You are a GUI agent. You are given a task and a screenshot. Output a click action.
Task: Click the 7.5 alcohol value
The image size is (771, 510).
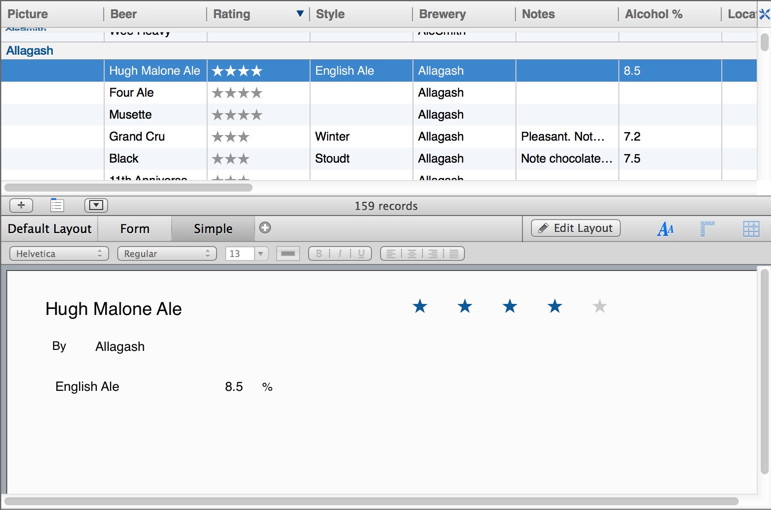[632, 158]
